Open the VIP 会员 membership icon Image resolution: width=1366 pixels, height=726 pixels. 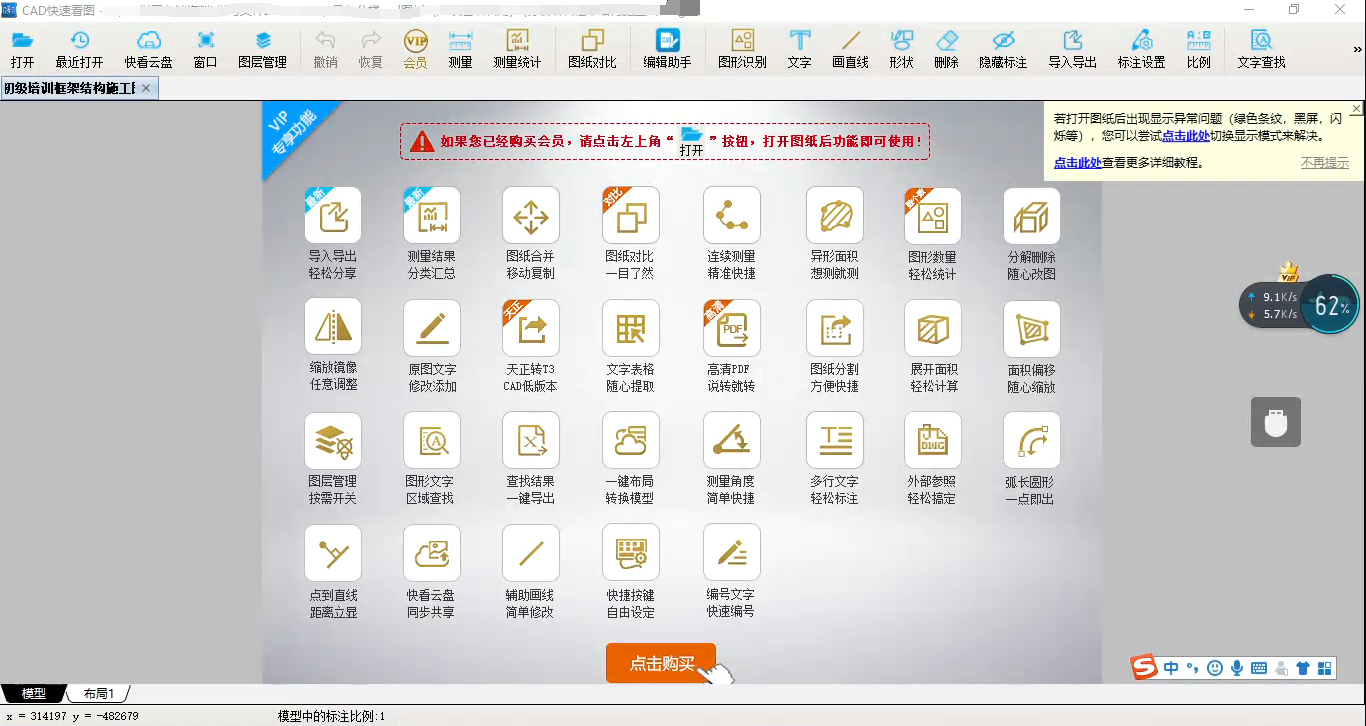[x=415, y=49]
